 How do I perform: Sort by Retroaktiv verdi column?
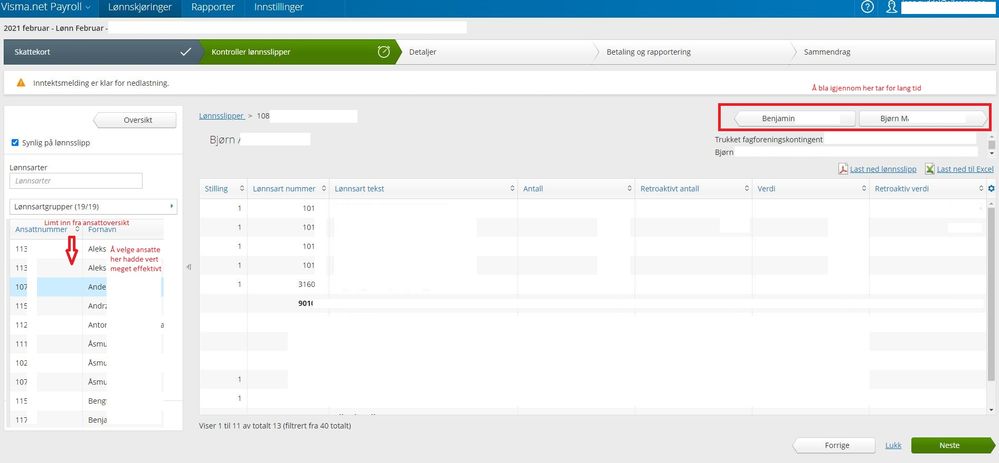coord(981,189)
